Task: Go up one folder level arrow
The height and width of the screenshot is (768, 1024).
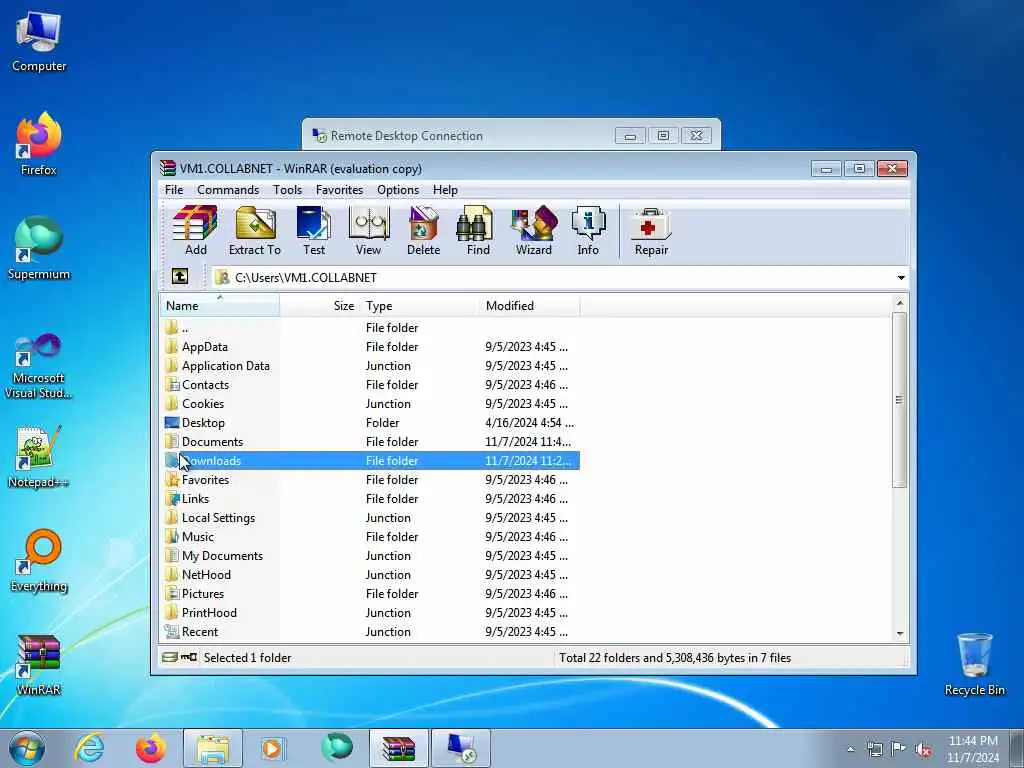Action: point(180,277)
